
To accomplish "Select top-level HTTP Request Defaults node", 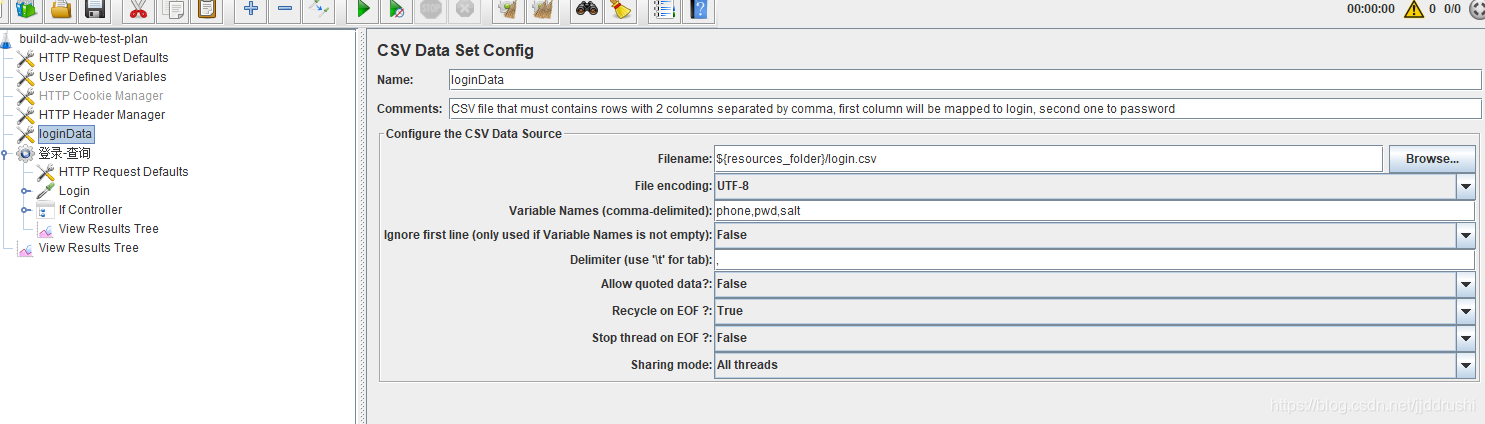I will pyautogui.click(x=103, y=58).
